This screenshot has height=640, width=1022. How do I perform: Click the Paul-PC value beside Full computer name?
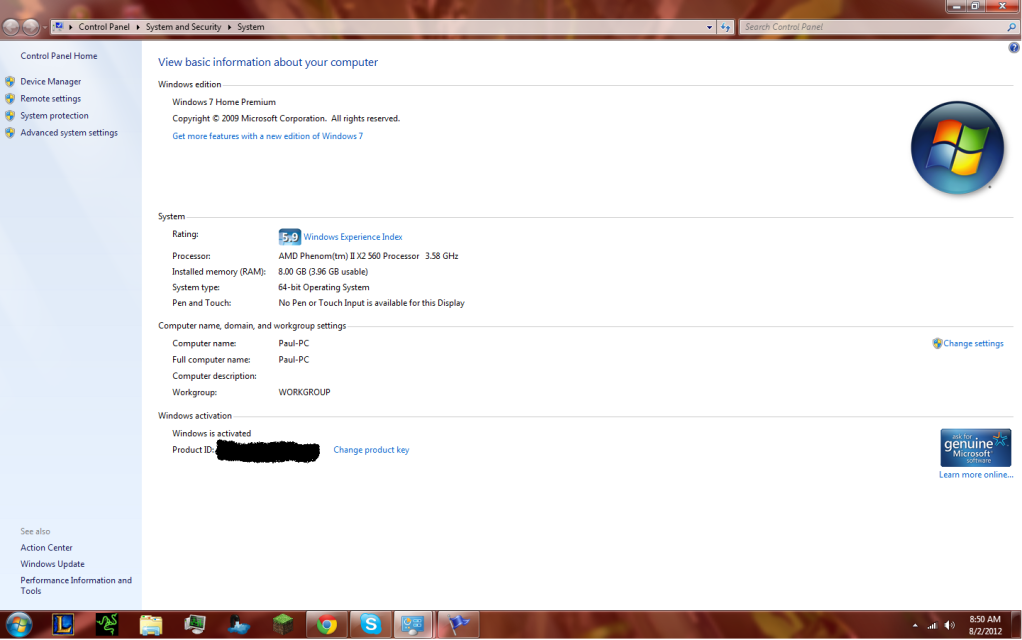tap(294, 360)
